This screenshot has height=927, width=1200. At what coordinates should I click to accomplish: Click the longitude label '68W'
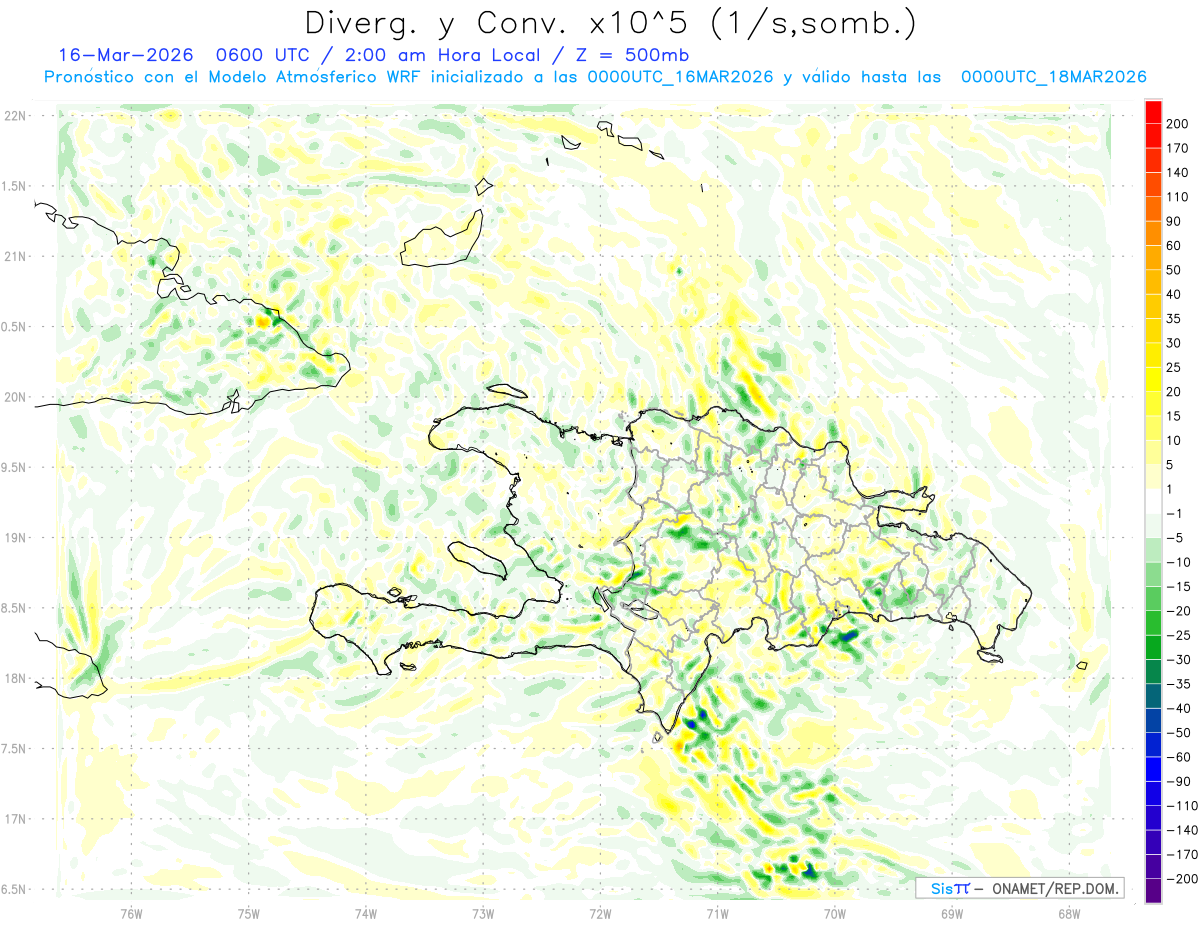click(x=1069, y=913)
